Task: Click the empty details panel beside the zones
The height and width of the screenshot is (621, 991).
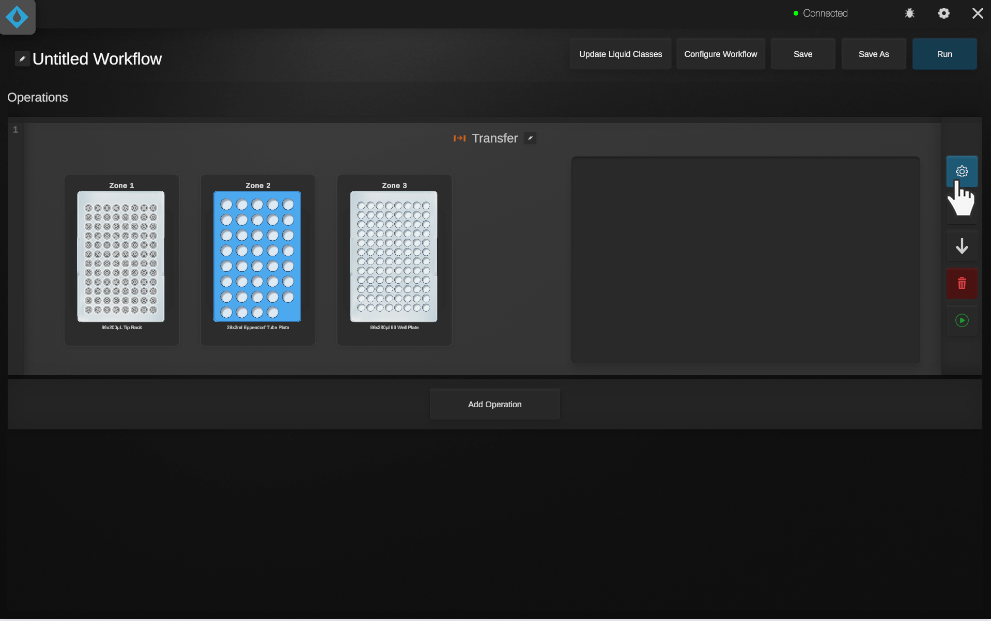Action: [x=745, y=260]
